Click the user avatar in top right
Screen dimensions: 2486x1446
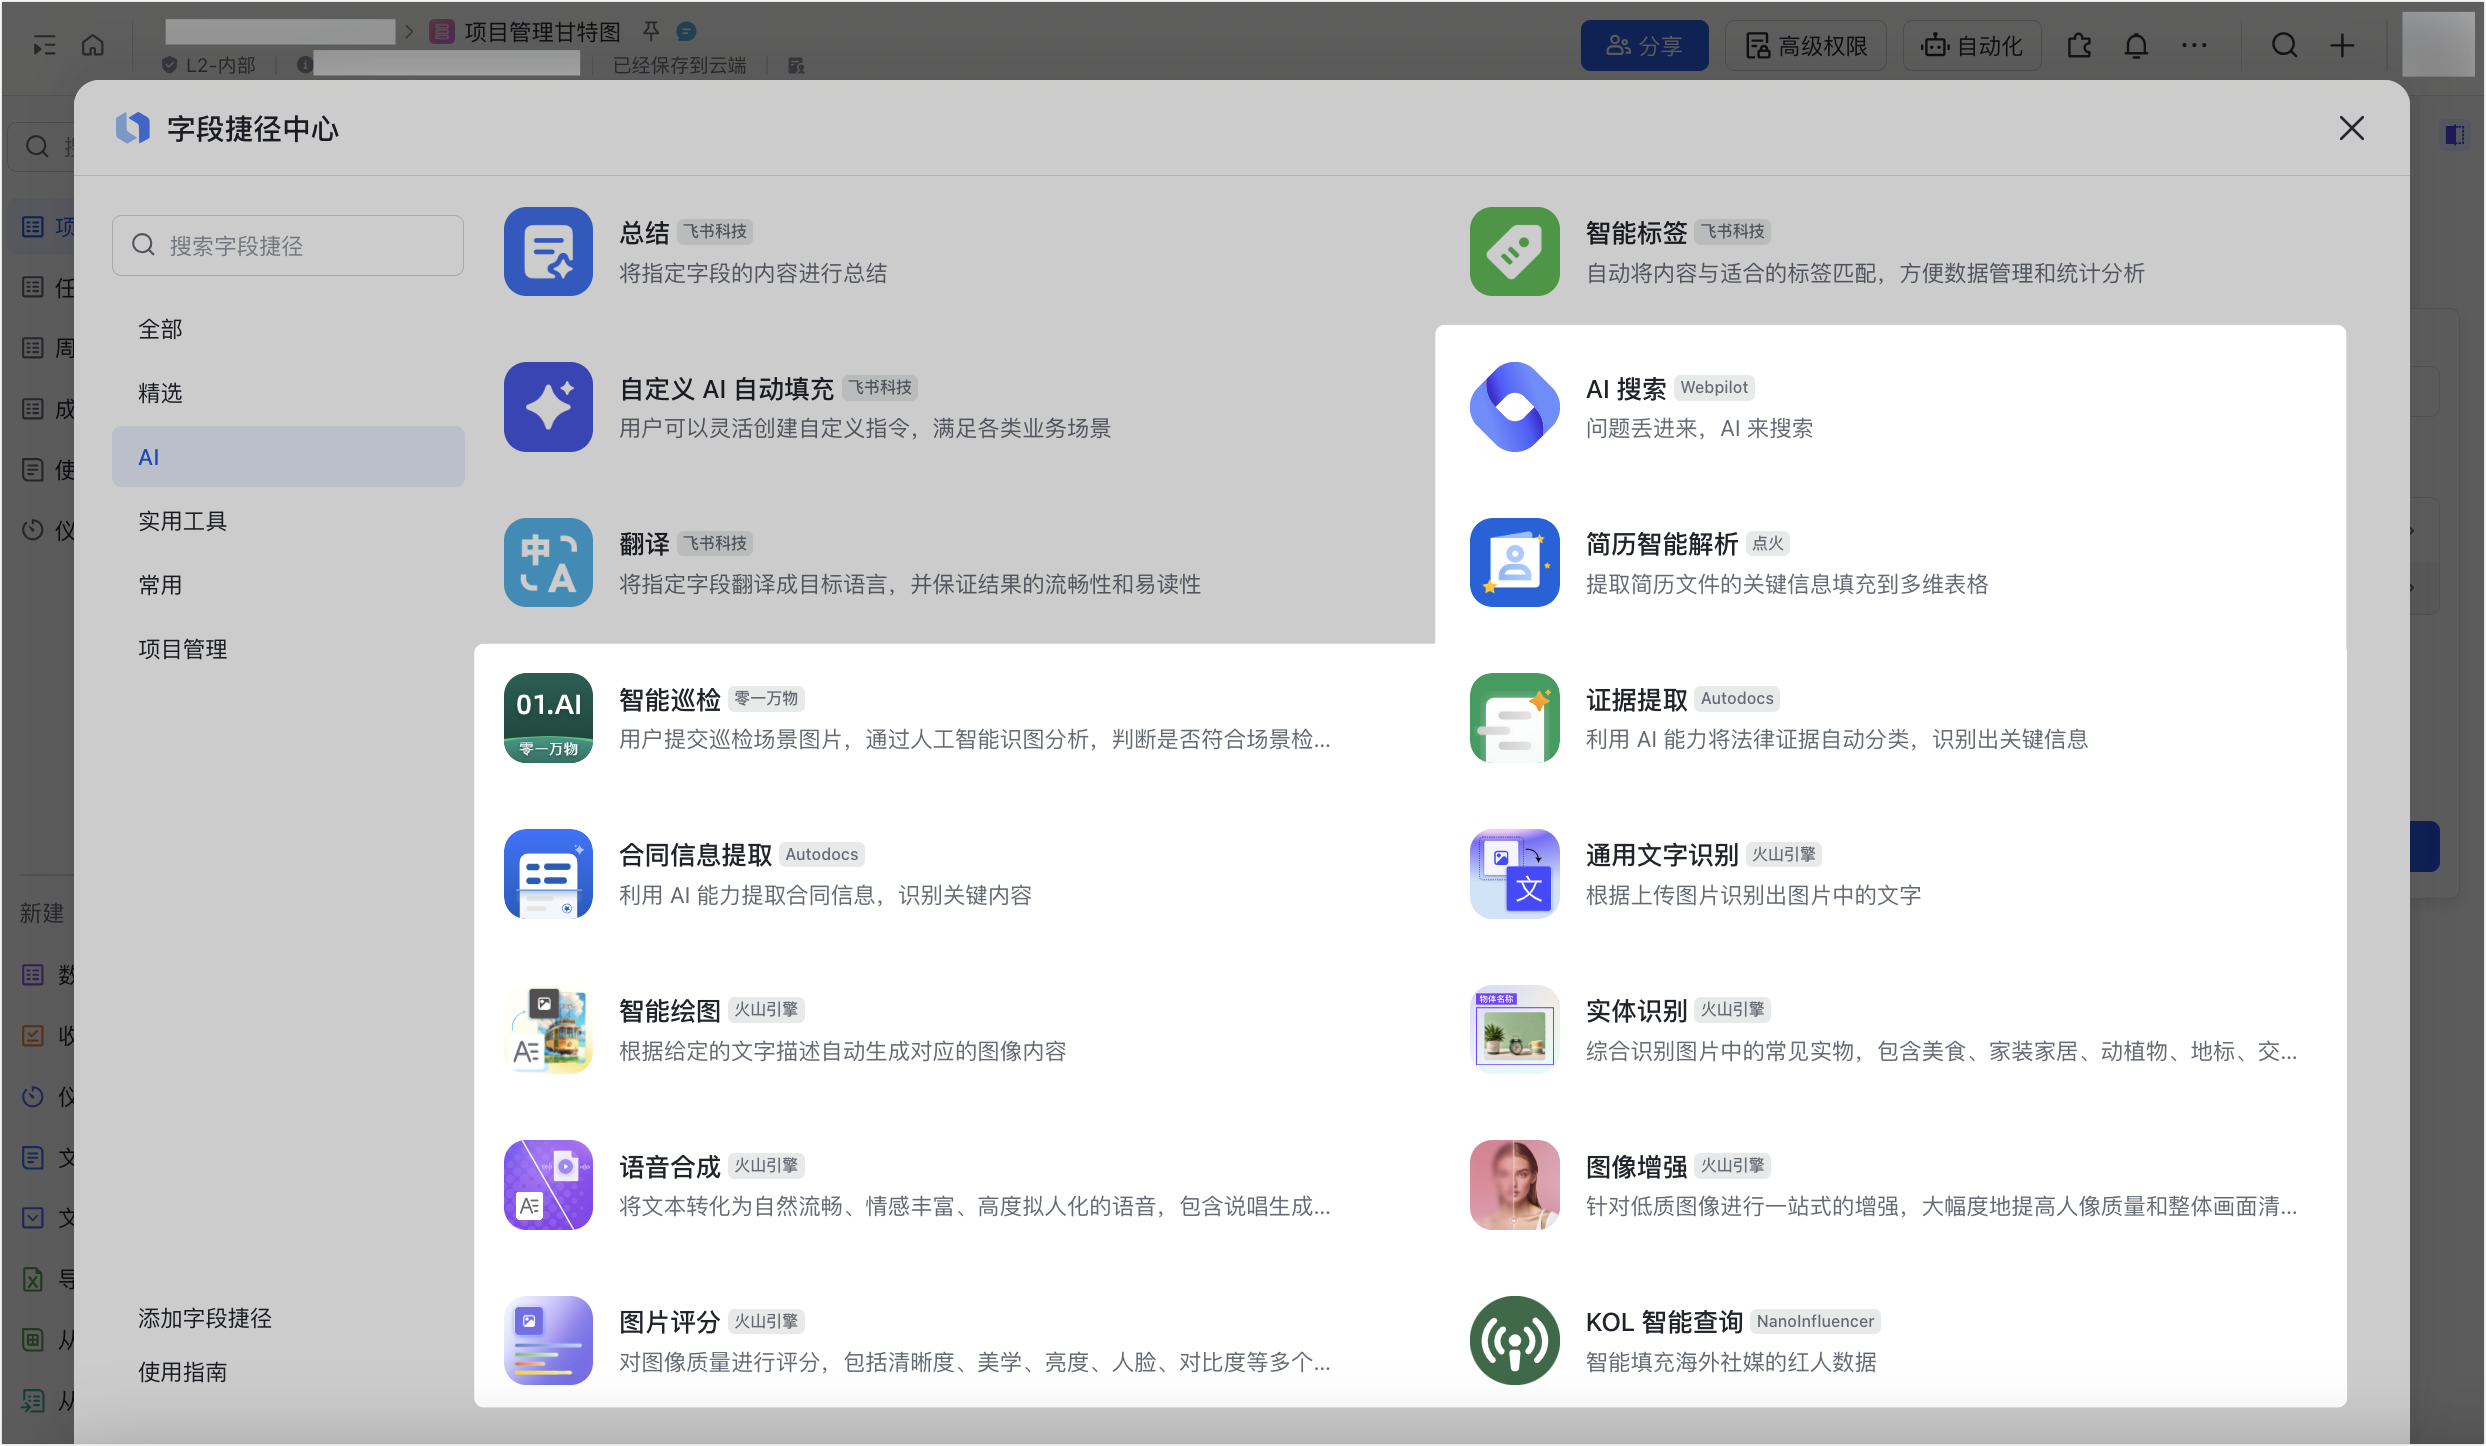[2438, 44]
